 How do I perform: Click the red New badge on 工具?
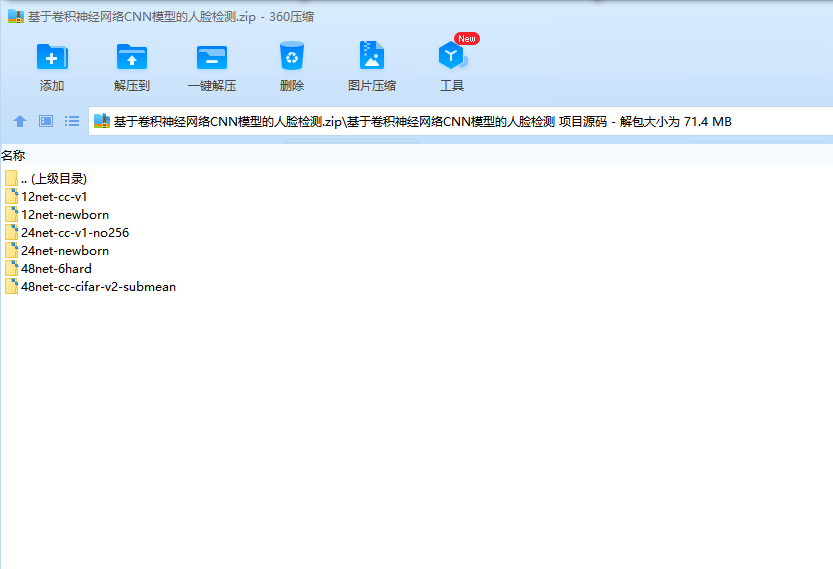pyautogui.click(x=467, y=38)
